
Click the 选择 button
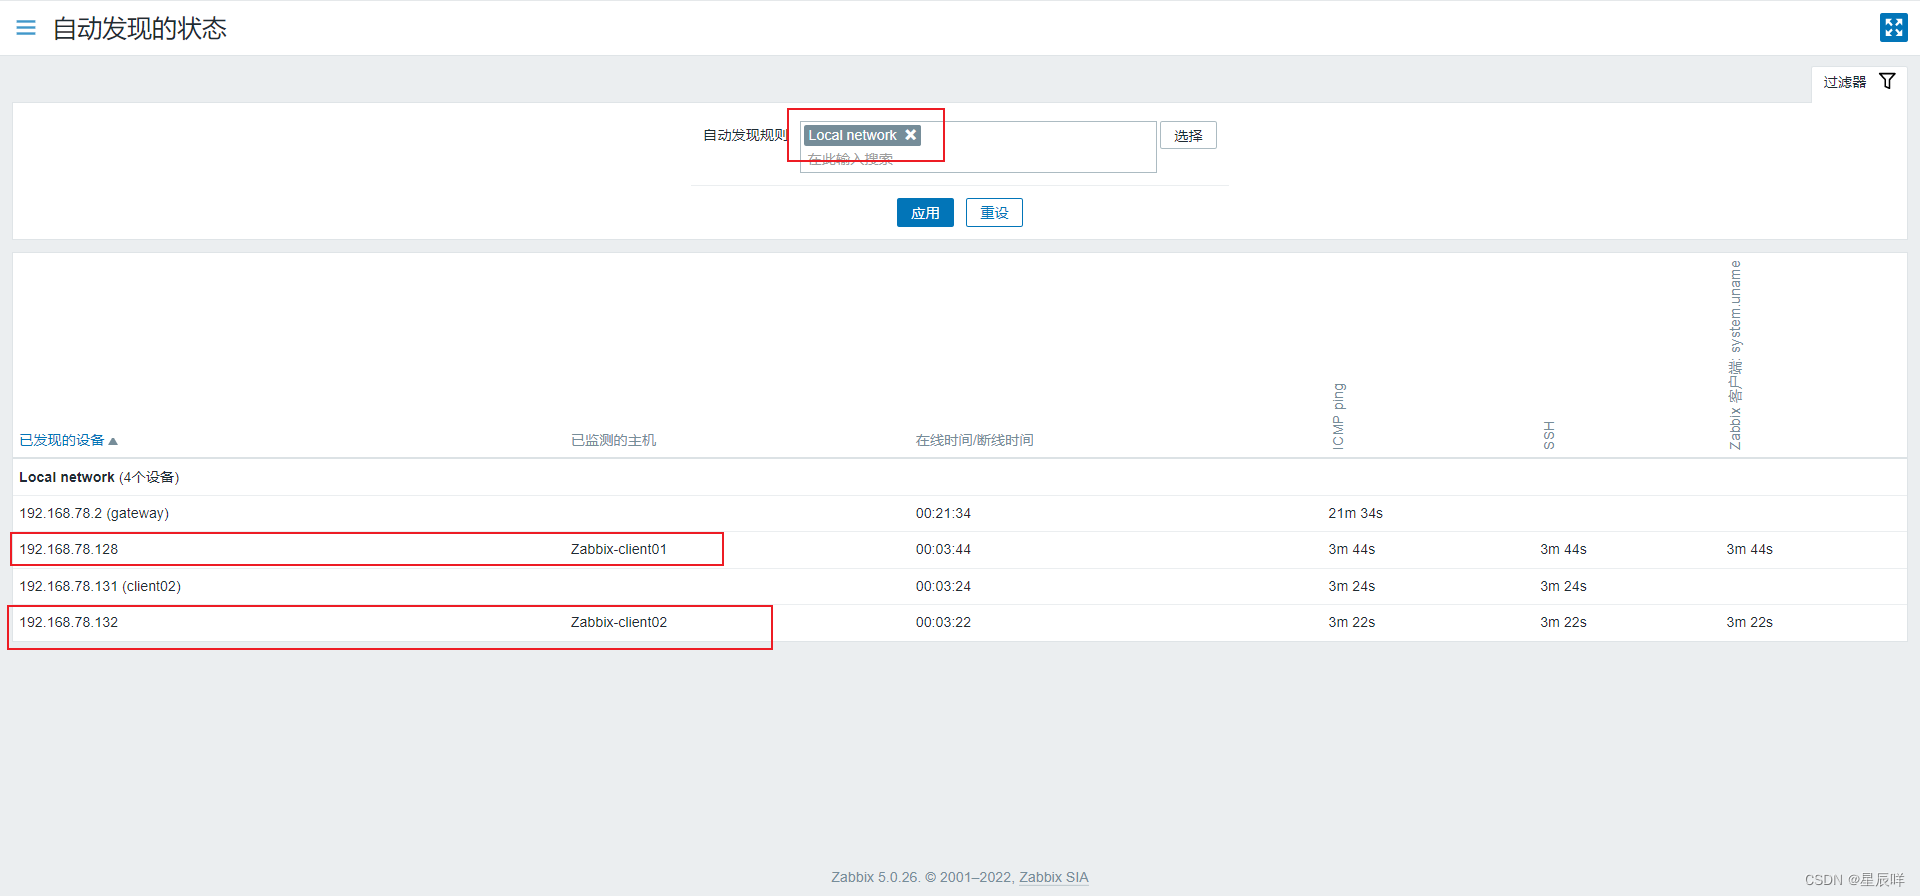[x=1188, y=135]
